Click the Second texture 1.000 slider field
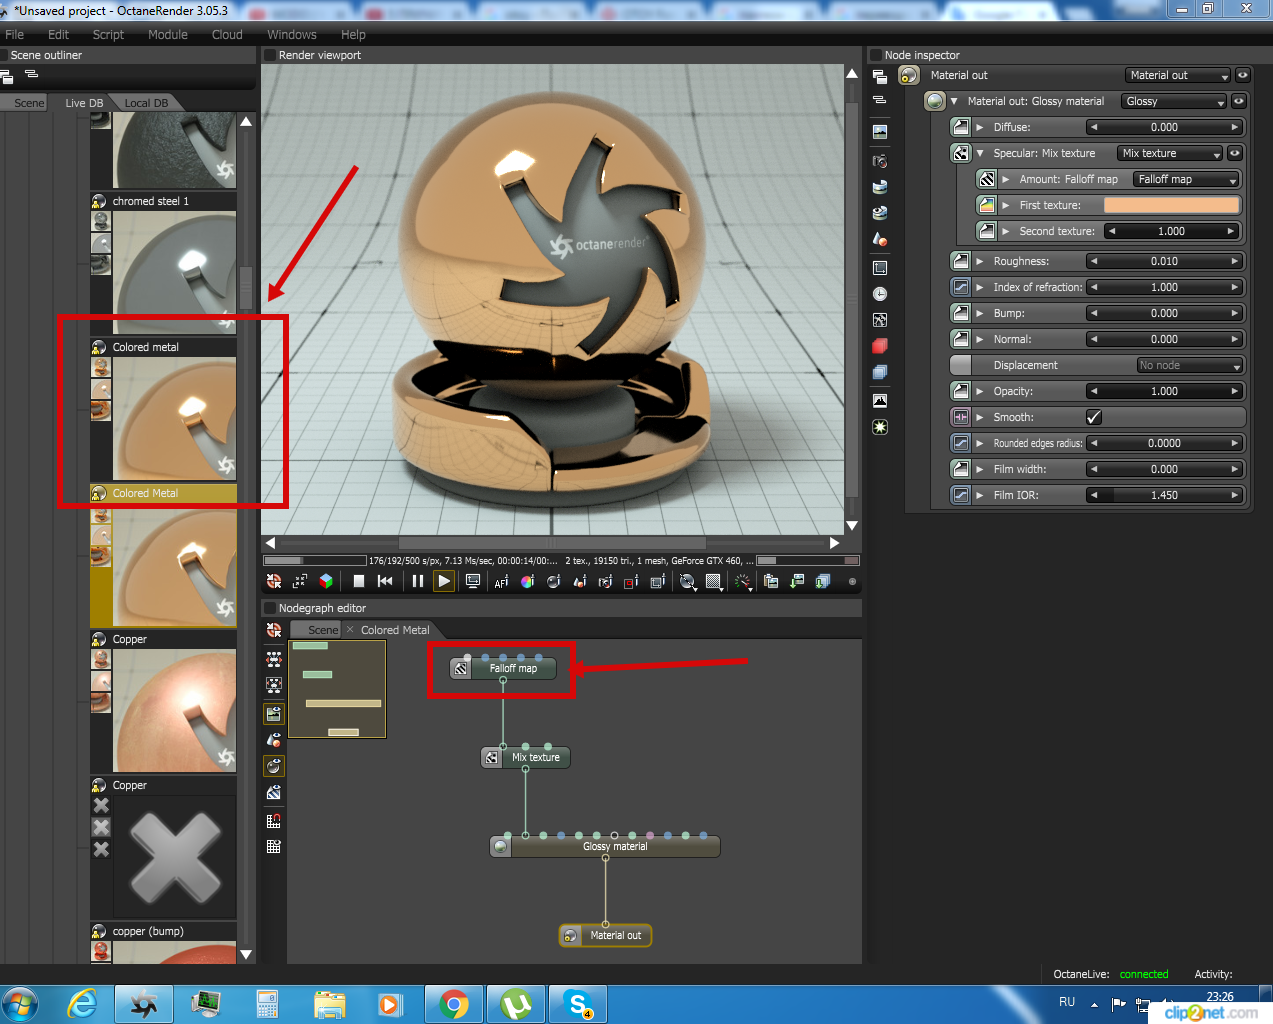1273x1024 pixels. (1172, 231)
